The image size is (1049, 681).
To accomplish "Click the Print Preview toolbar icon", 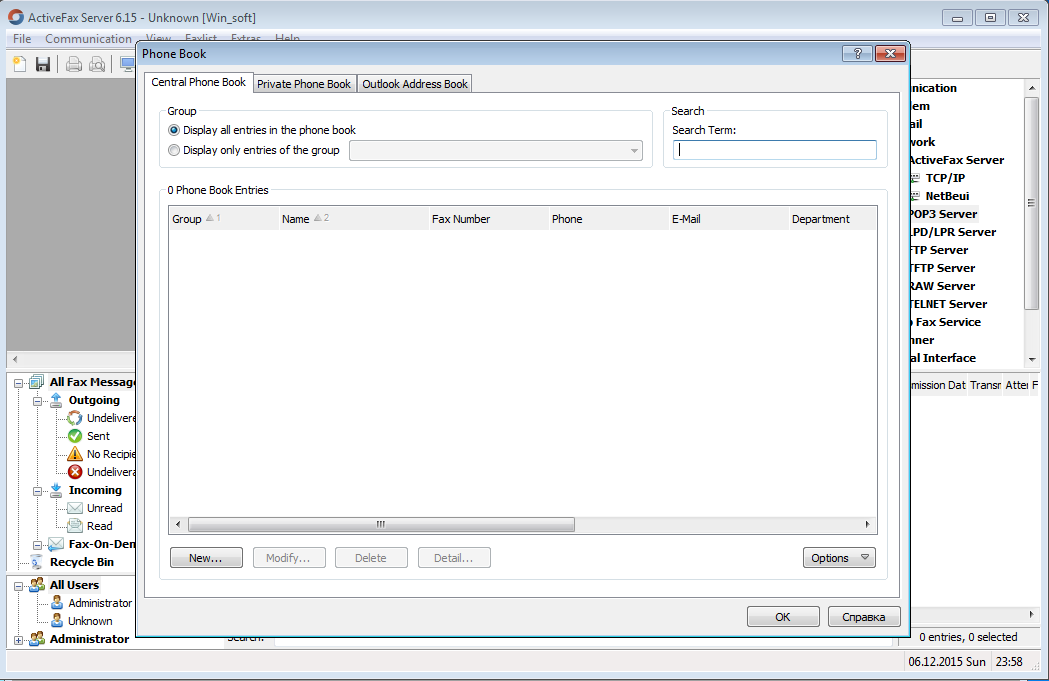I will coord(97,64).
